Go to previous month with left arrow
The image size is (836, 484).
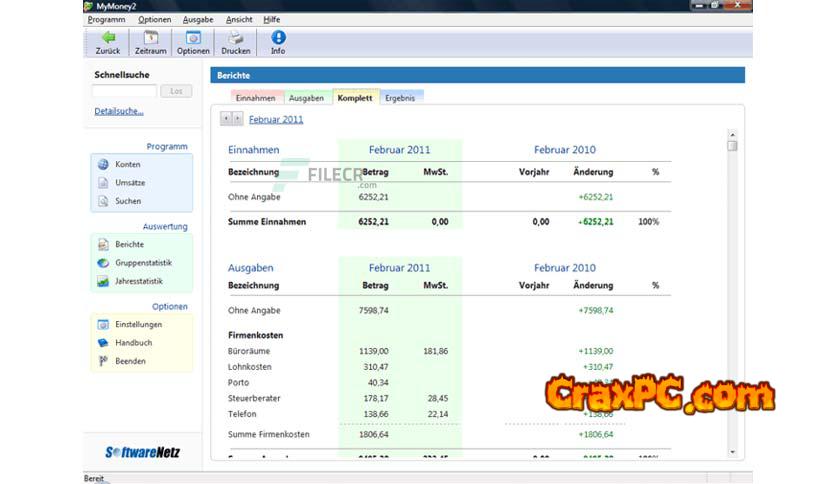(x=226, y=119)
